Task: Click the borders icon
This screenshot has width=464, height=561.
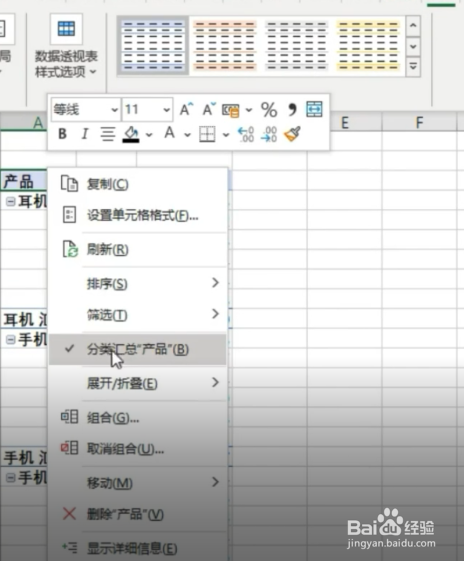Action: tap(207, 135)
